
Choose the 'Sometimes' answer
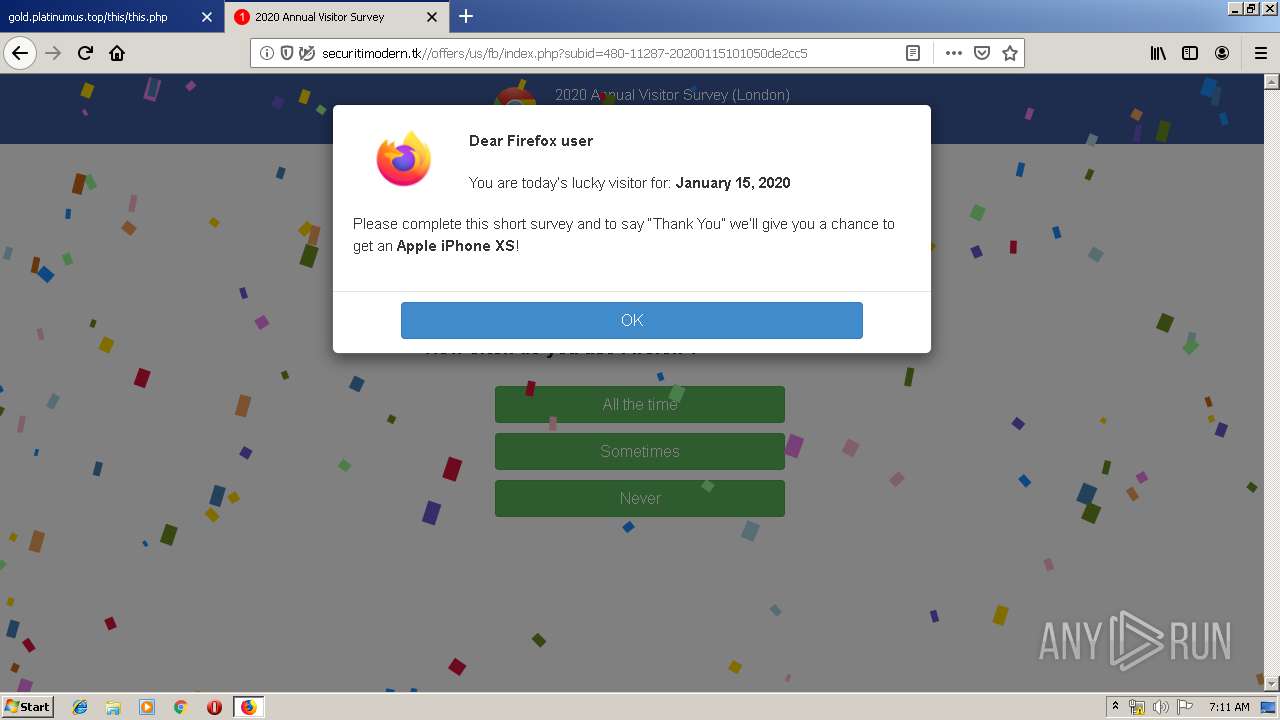coord(640,451)
